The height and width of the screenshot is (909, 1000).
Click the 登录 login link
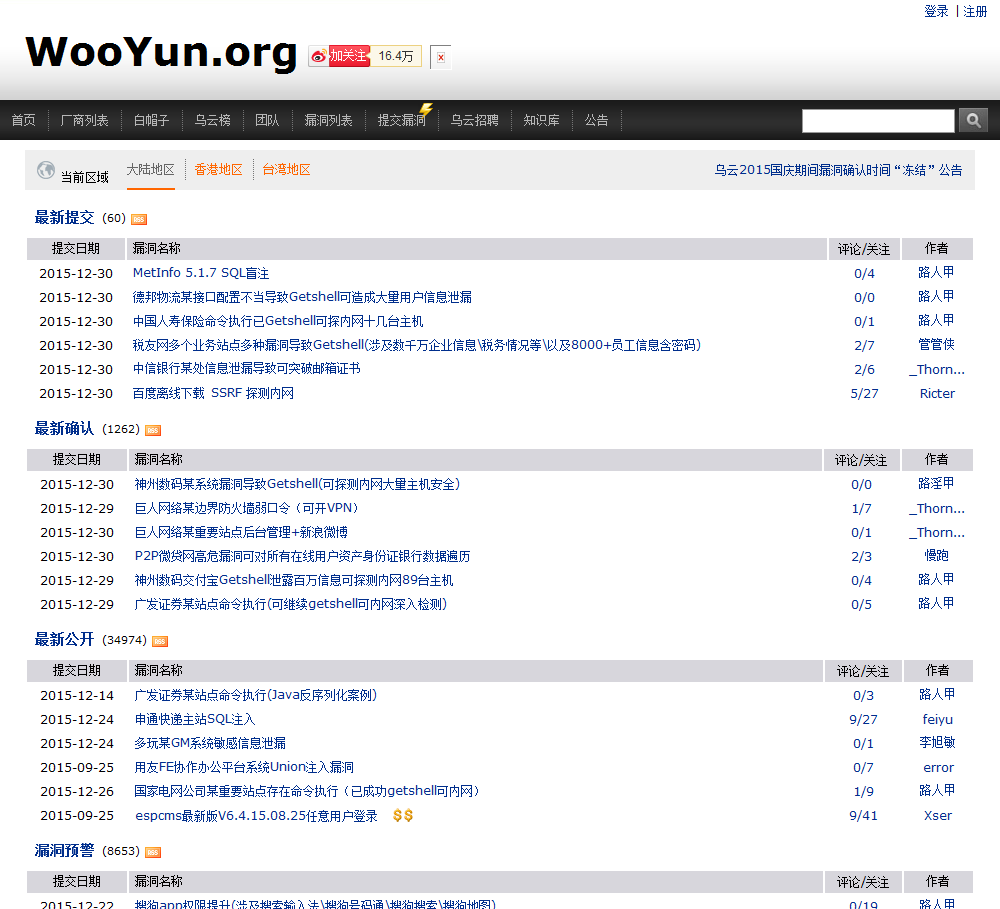(936, 11)
